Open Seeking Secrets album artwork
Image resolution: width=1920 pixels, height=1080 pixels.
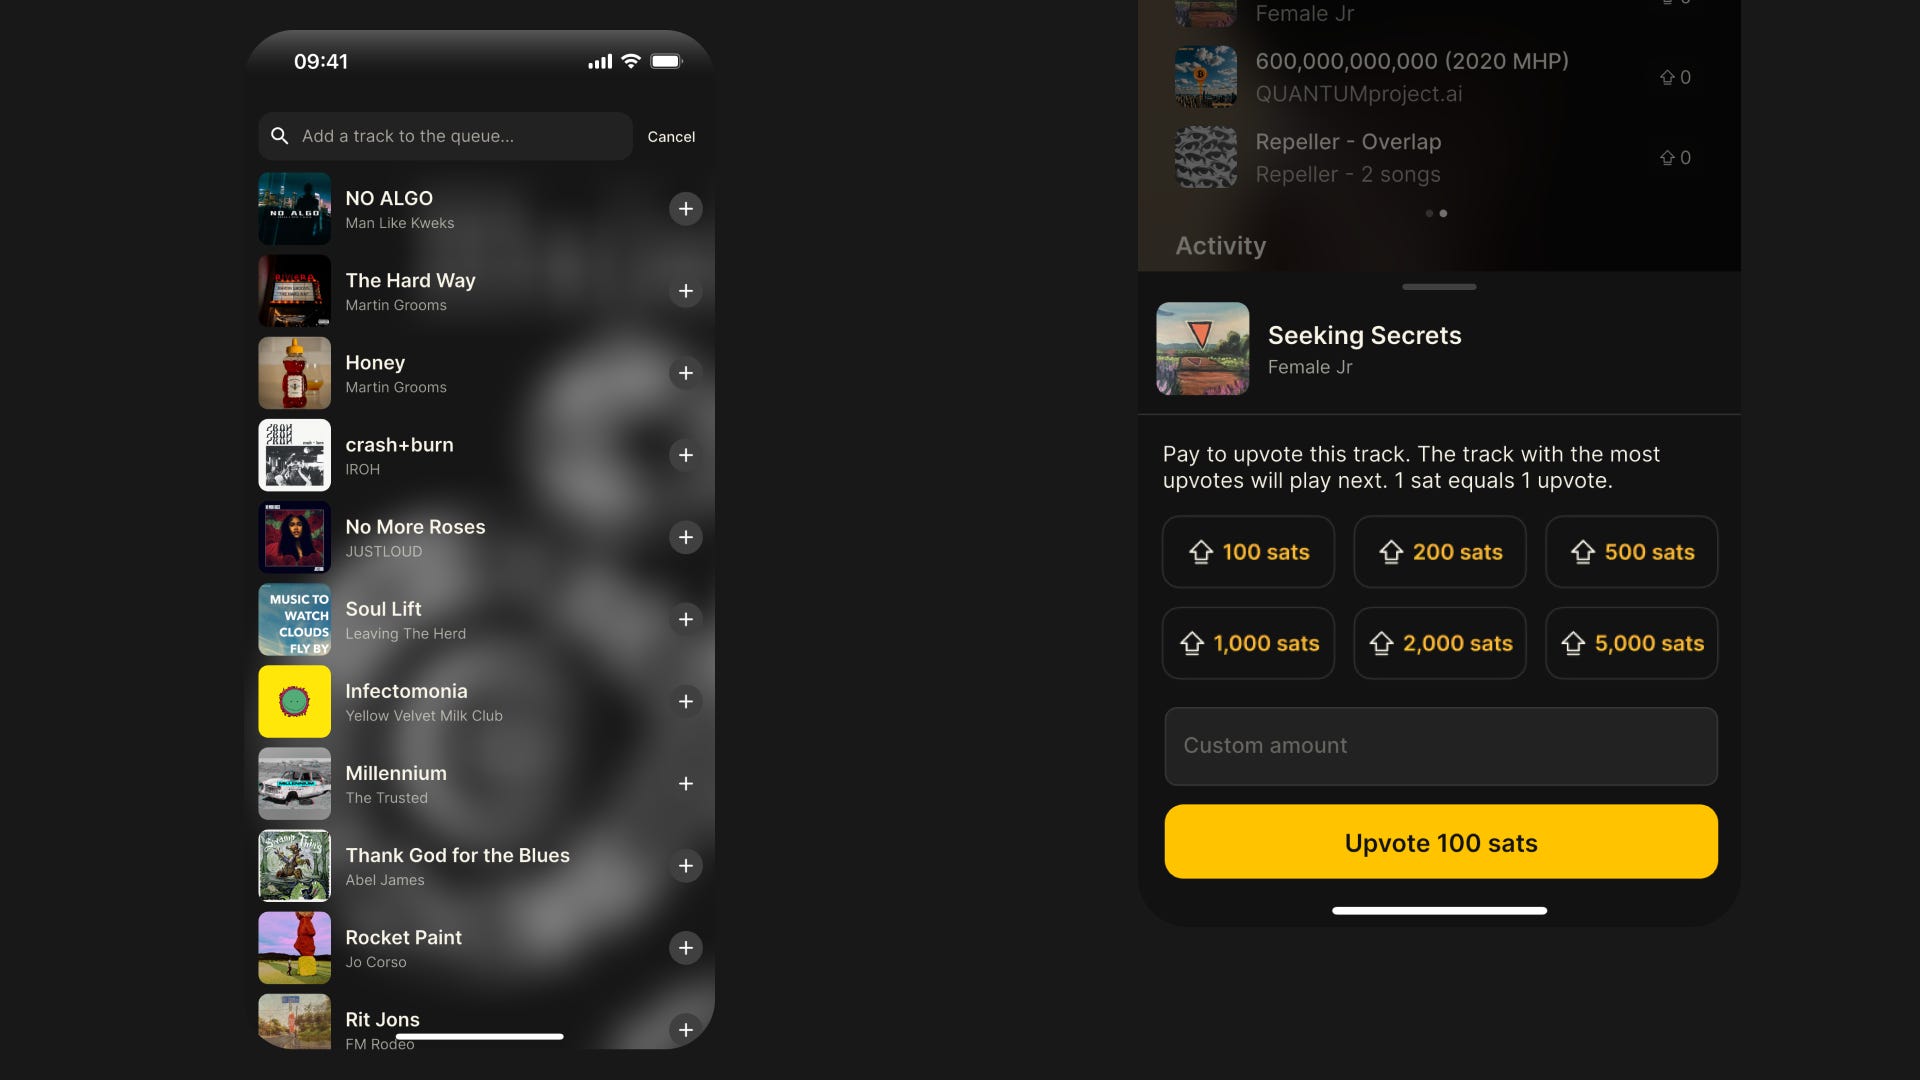pos(1203,349)
